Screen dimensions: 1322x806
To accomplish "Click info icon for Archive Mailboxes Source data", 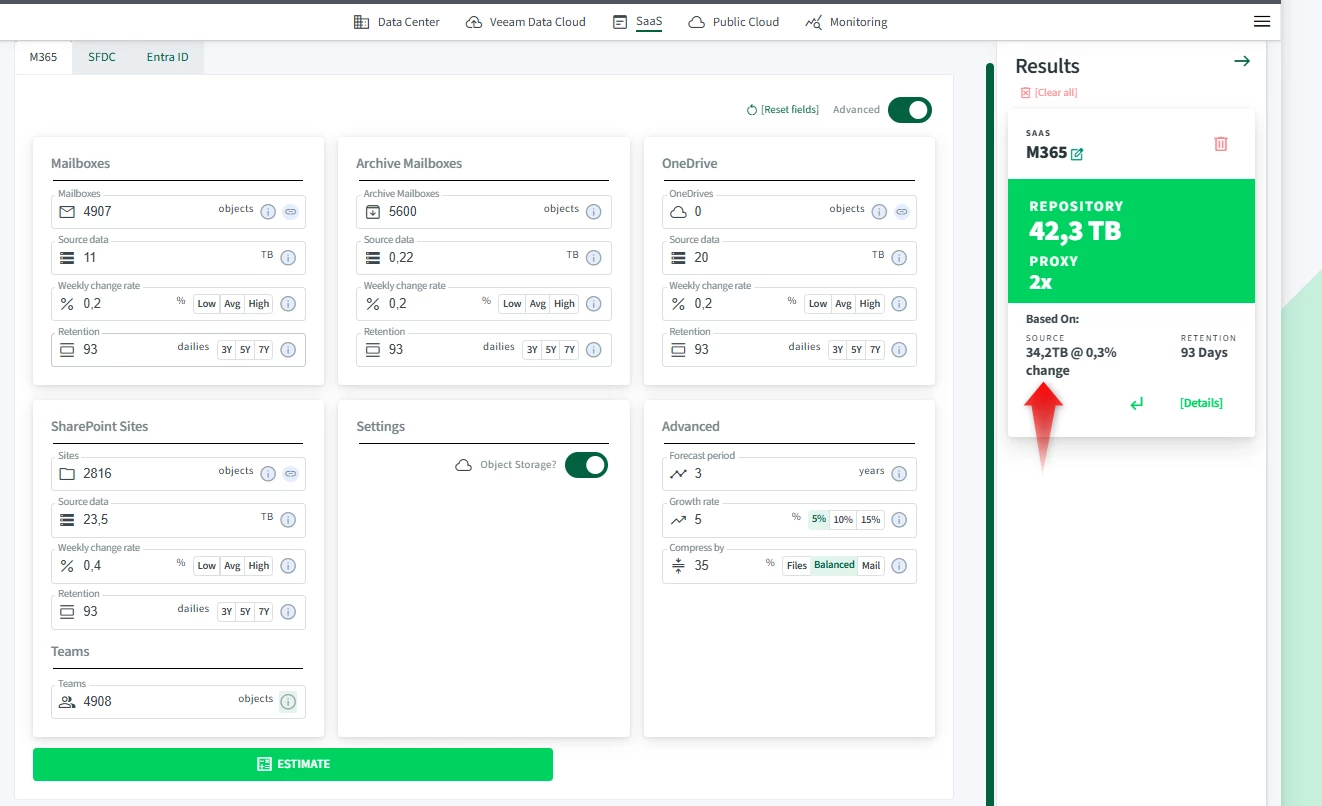I will 593,258.
